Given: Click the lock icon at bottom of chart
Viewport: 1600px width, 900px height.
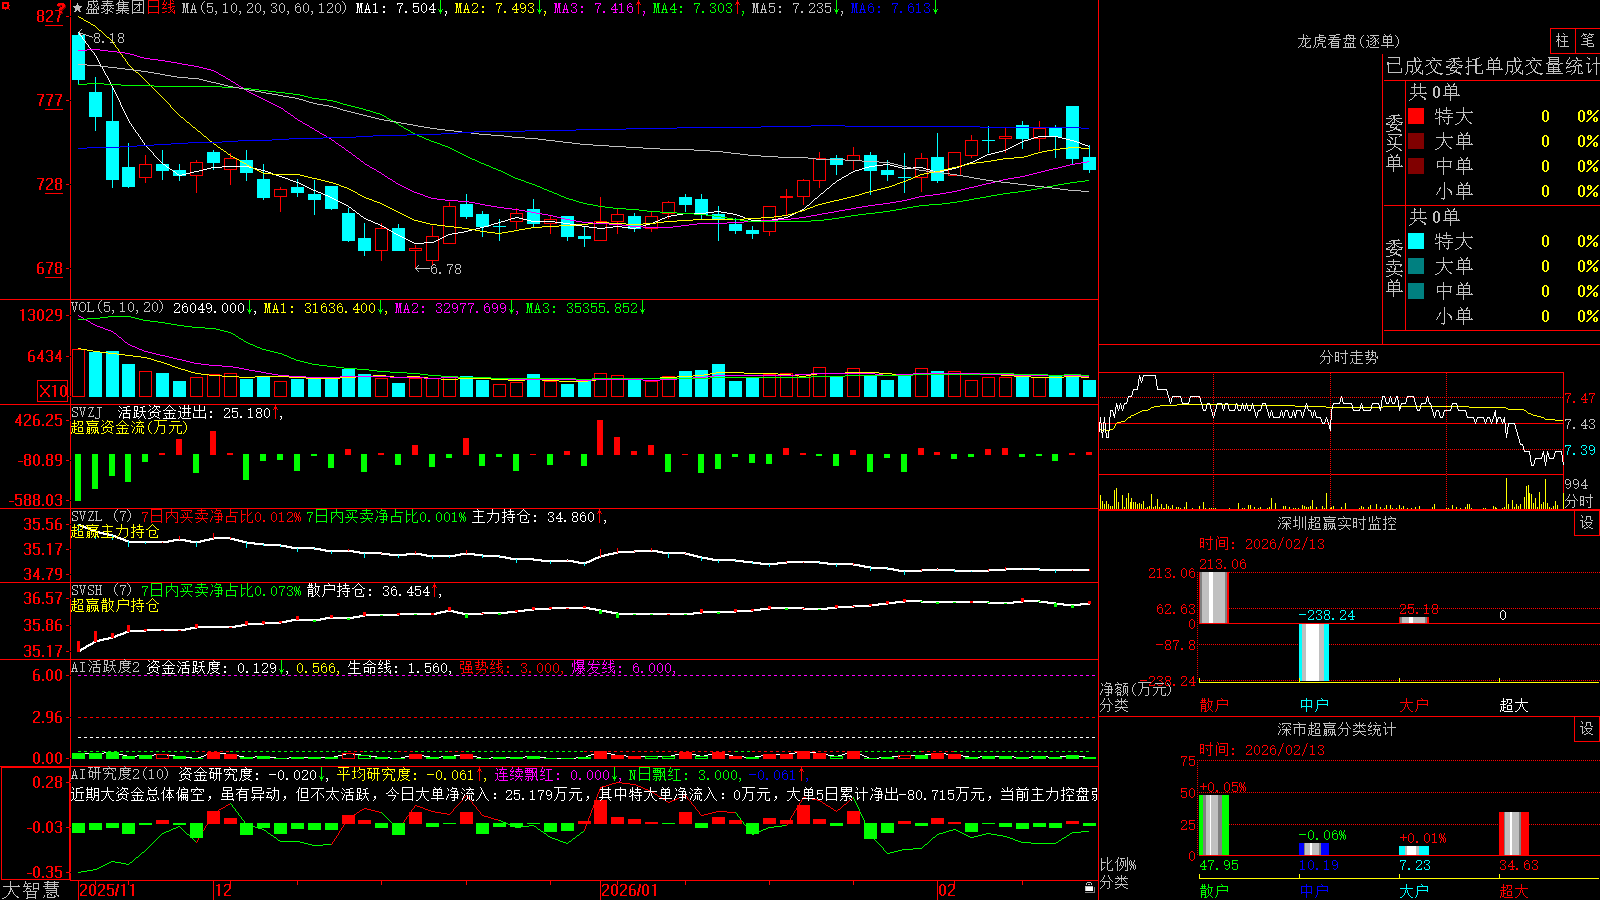Looking at the screenshot, I should pyautogui.click(x=1090, y=888).
